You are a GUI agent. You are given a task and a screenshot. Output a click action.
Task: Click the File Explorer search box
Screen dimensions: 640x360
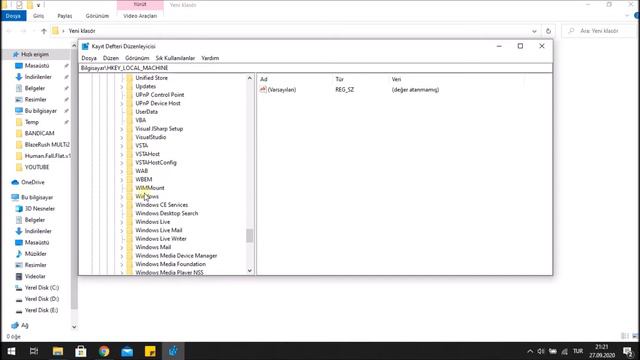[x=598, y=31]
